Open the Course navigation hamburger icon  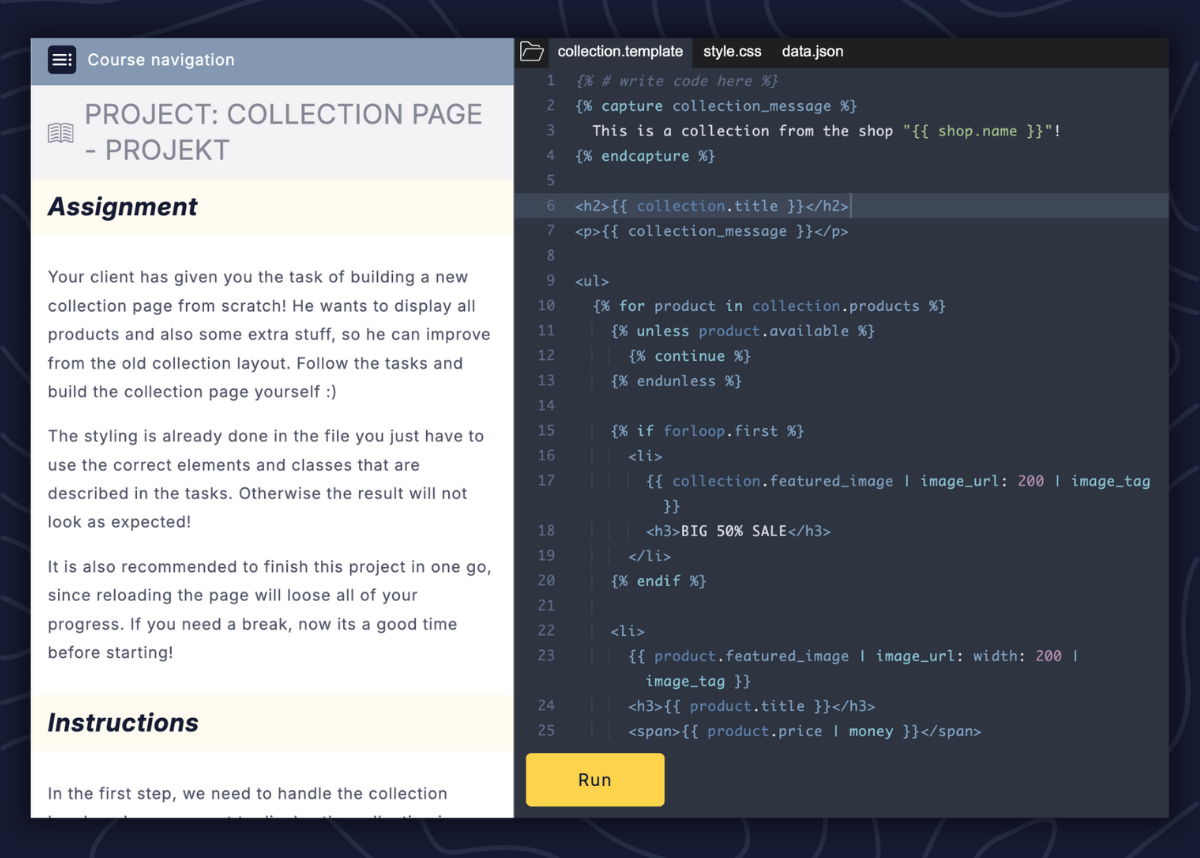pos(62,60)
